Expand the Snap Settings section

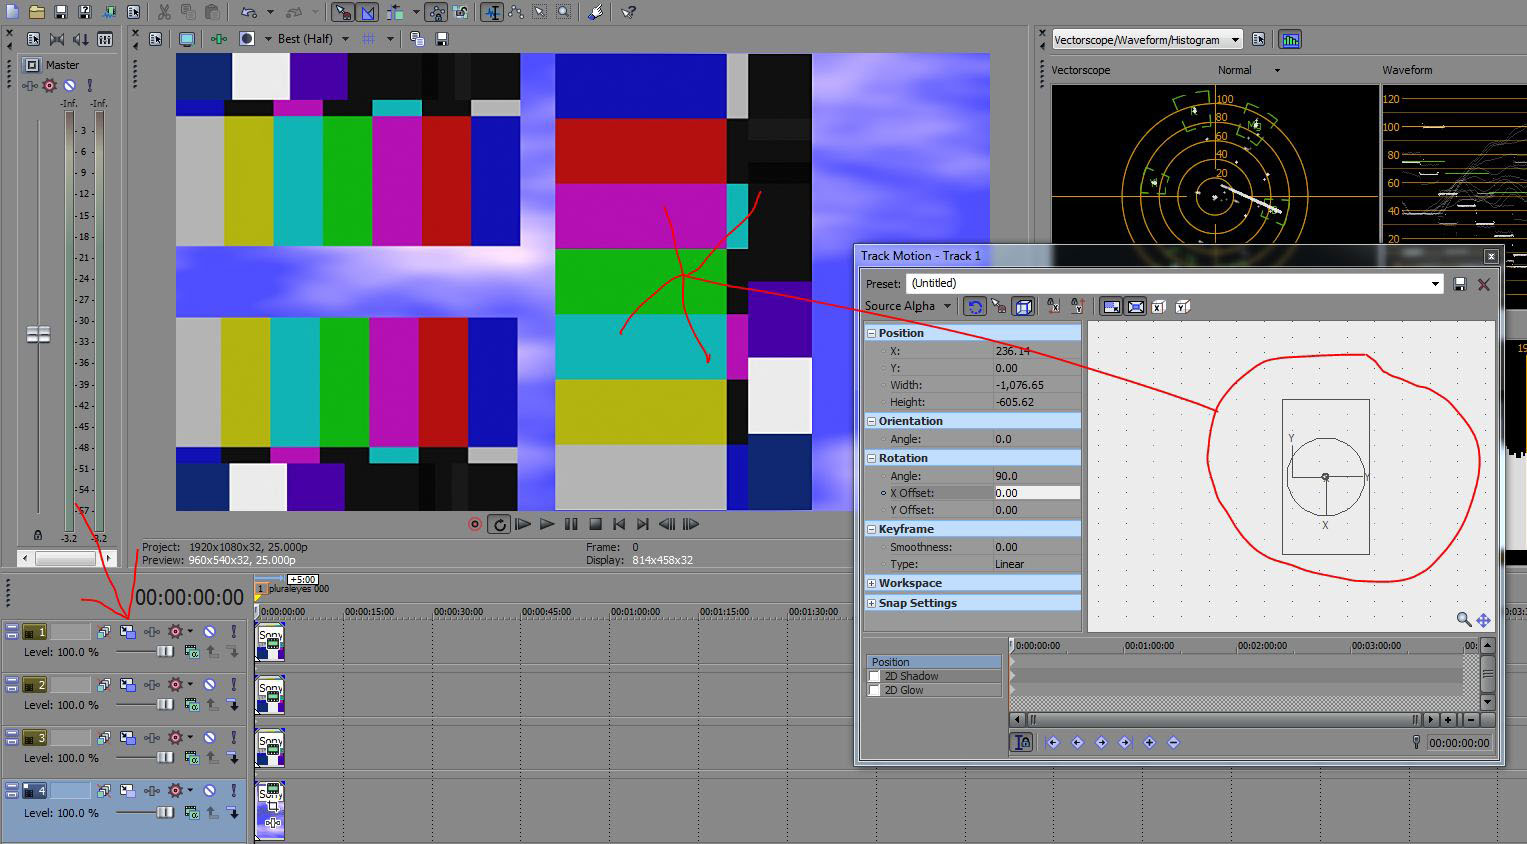point(871,603)
